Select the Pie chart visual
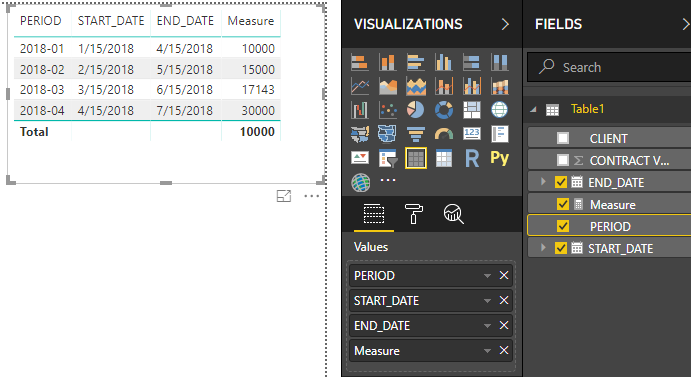The height and width of the screenshot is (377, 691). coord(416,110)
